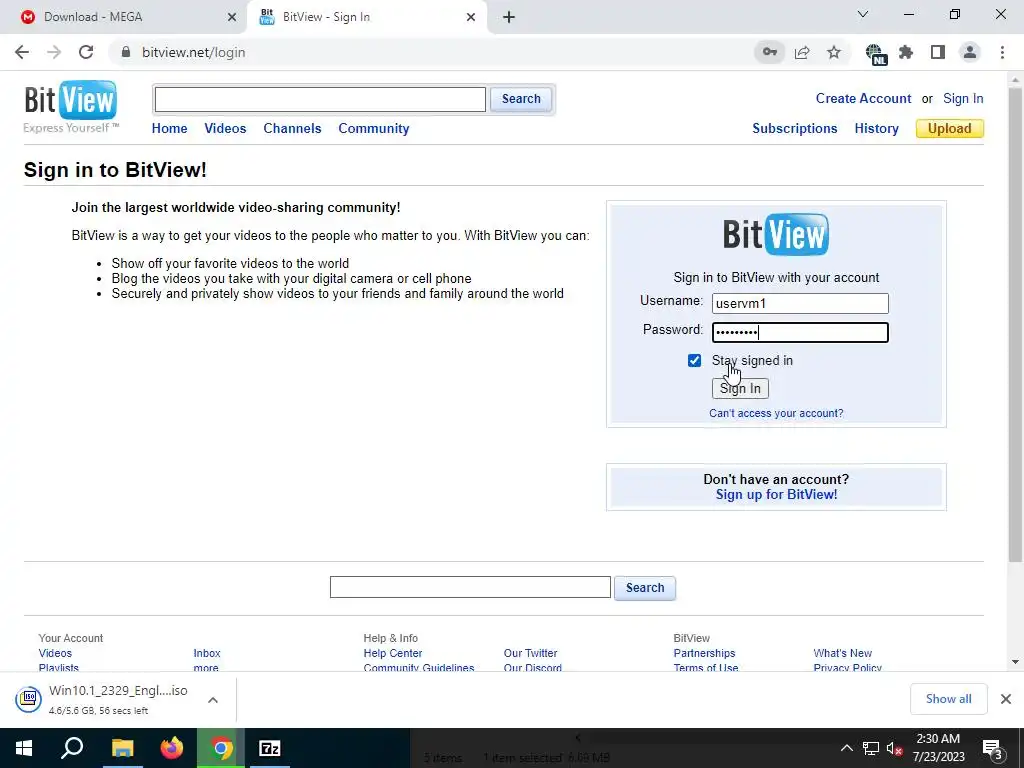Click the page vertical scrollbar

coord(1015,327)
